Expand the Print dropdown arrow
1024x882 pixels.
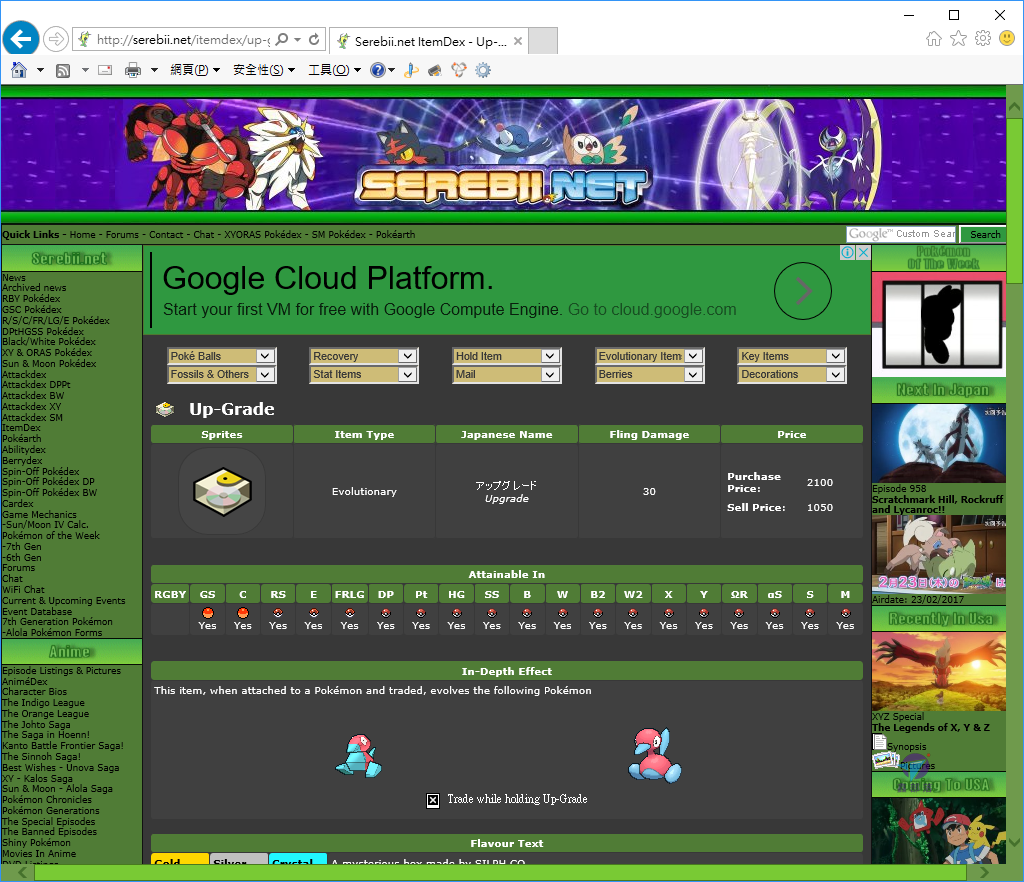[154, 70]
